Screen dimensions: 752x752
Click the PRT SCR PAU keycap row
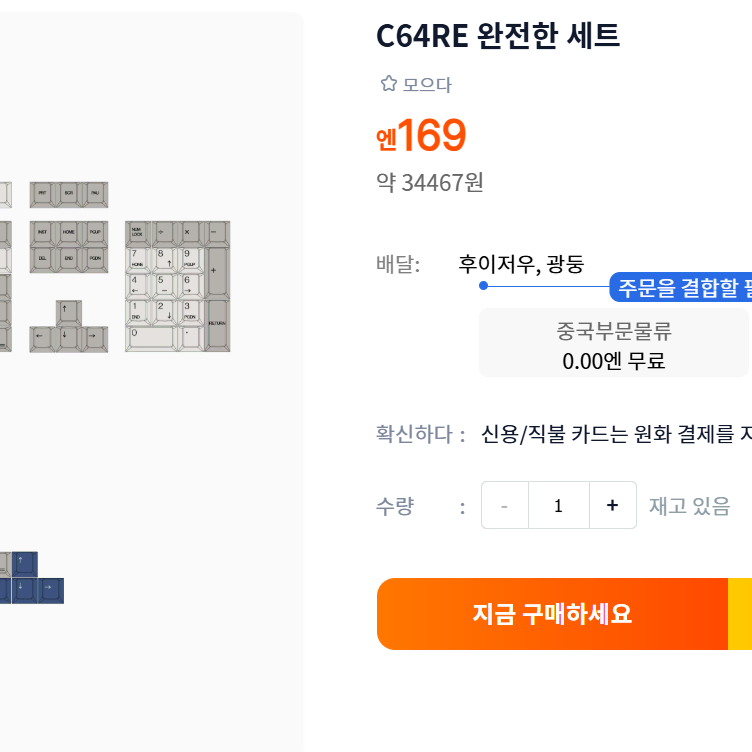coord(69,195)
